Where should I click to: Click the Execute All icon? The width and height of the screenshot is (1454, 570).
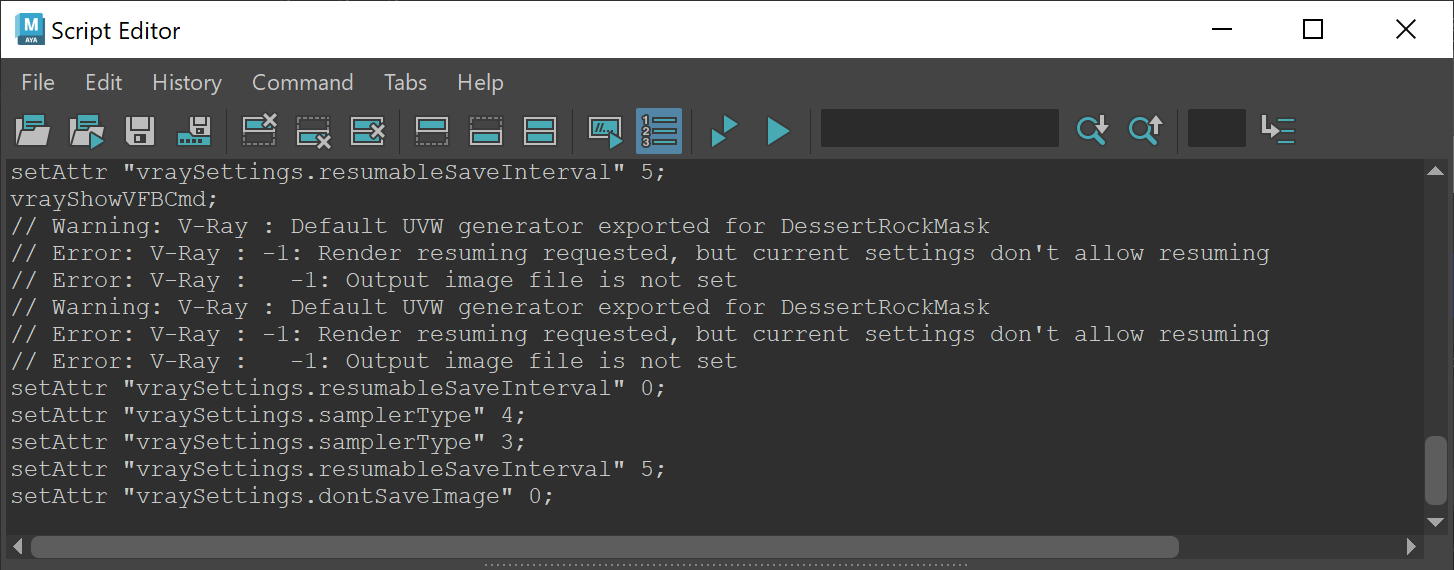(724, 131)
